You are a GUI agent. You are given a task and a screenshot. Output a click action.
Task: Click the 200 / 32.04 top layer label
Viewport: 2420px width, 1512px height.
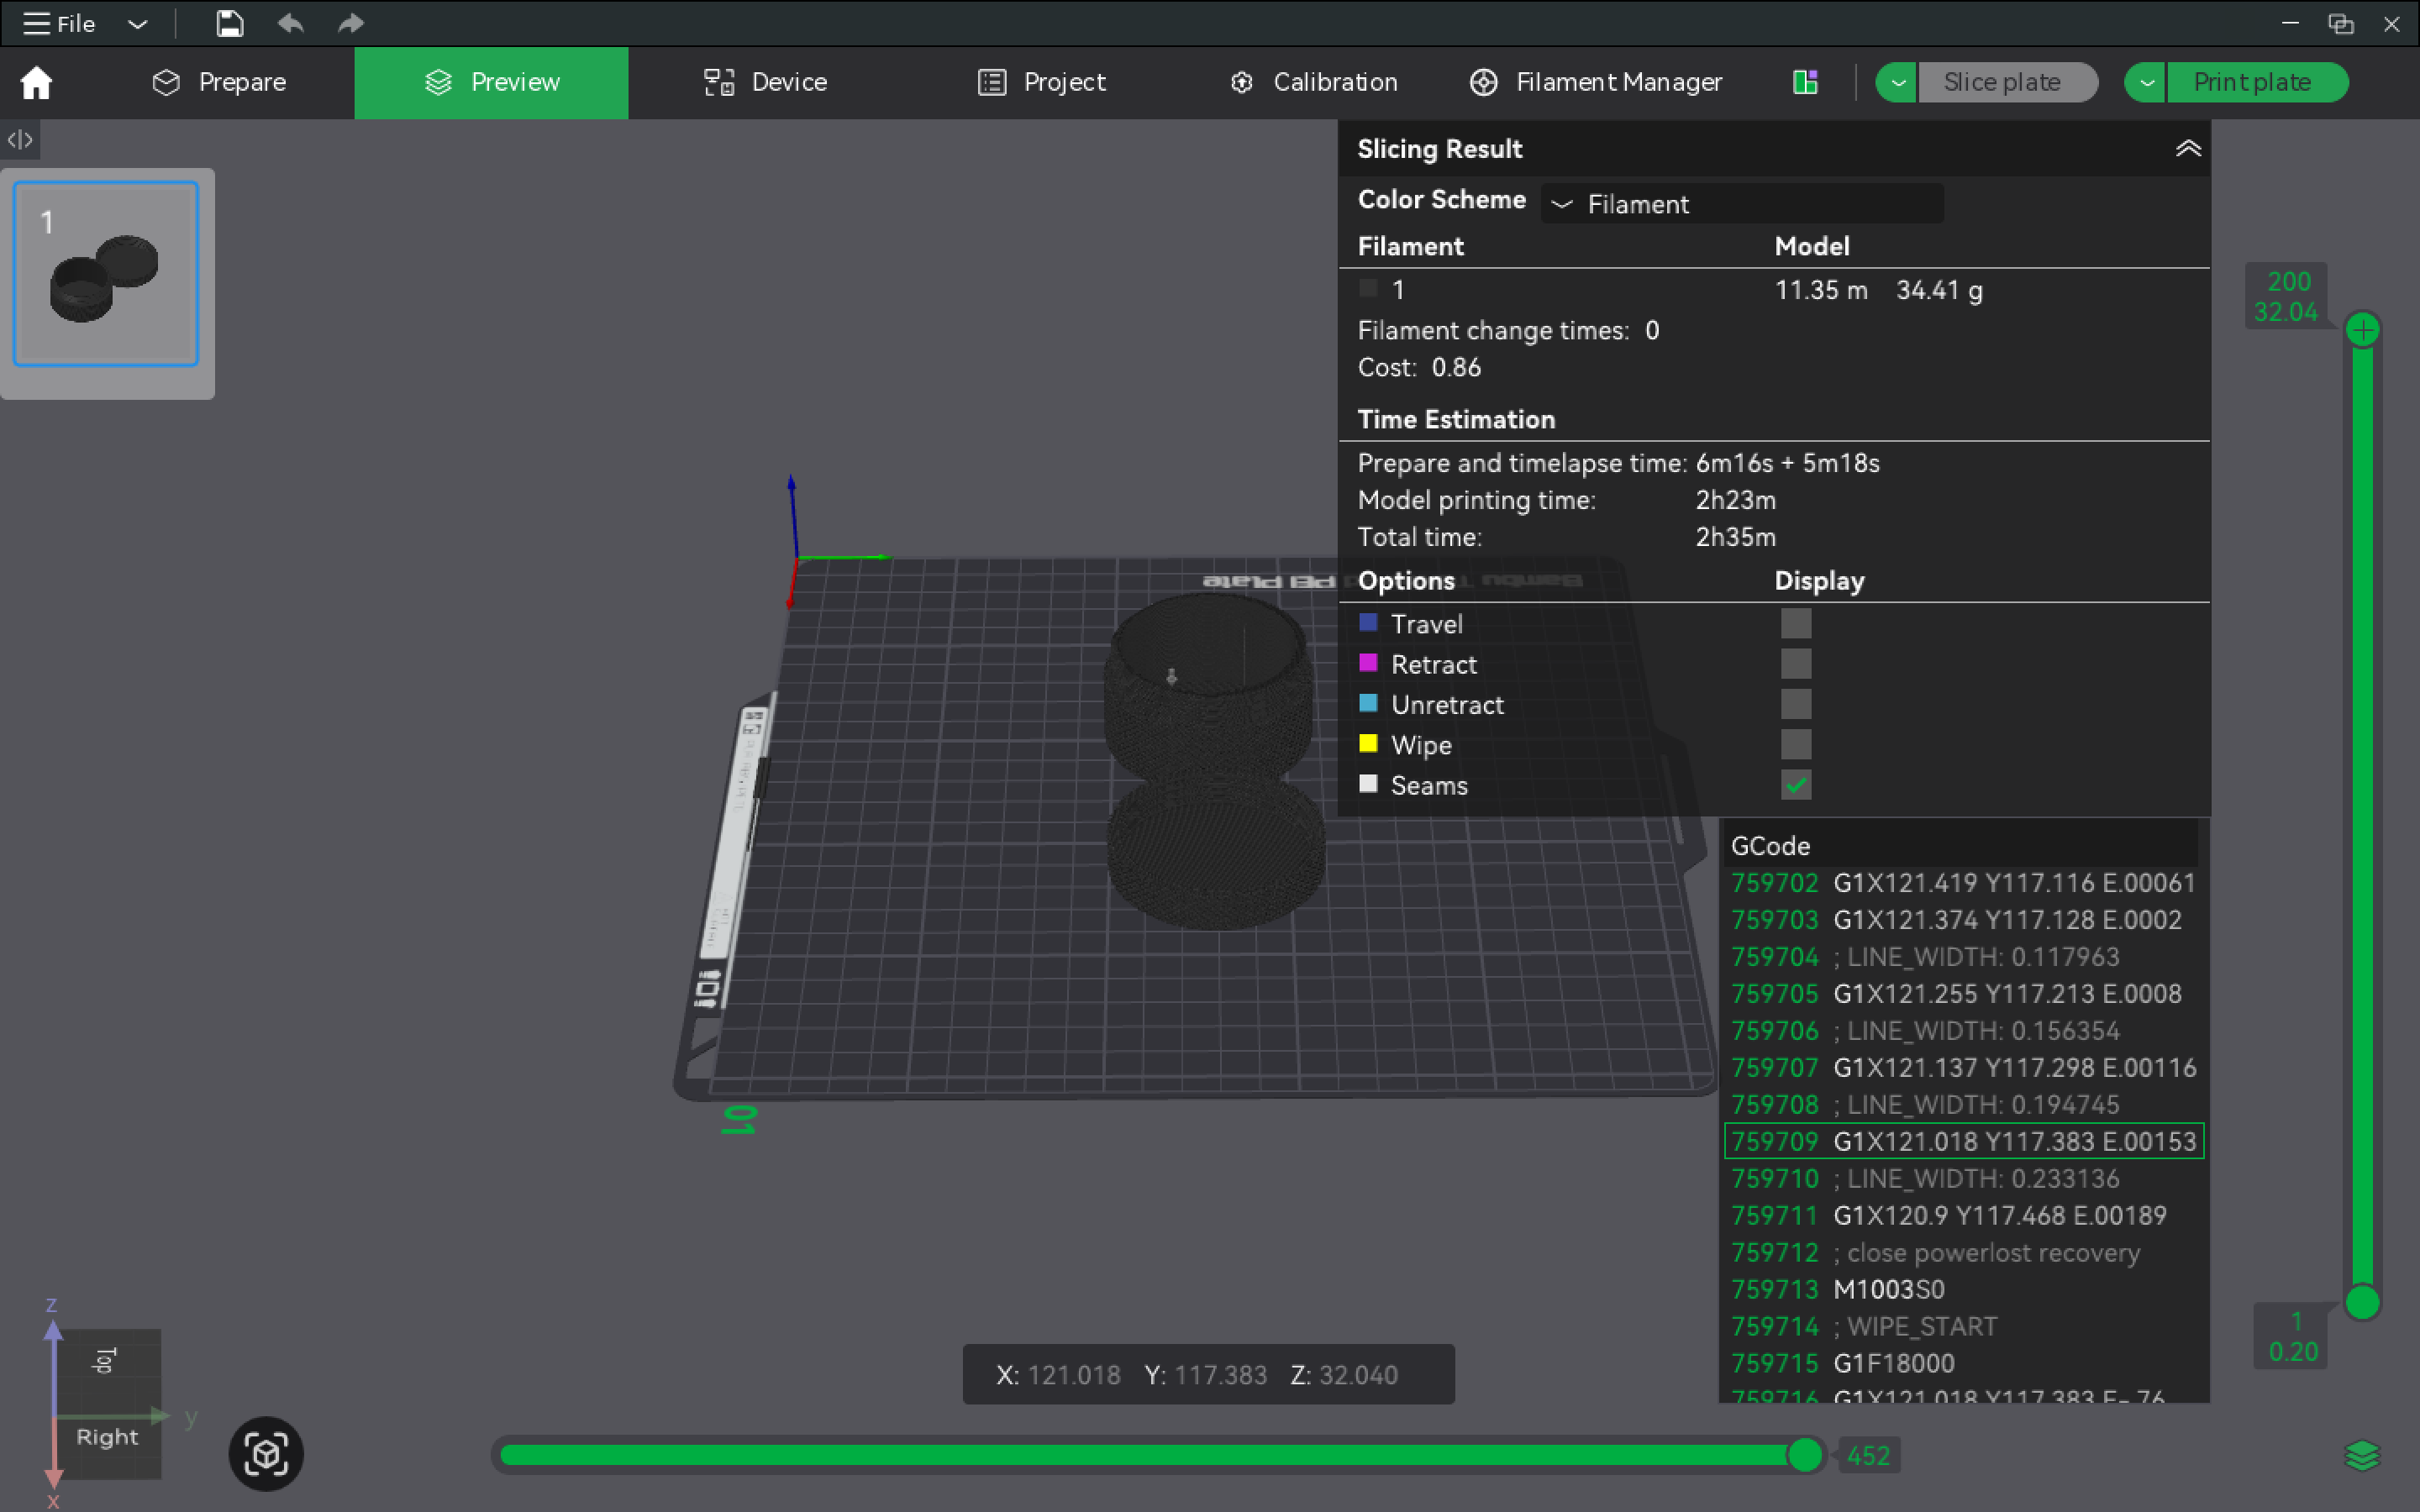pos(2287,297)
